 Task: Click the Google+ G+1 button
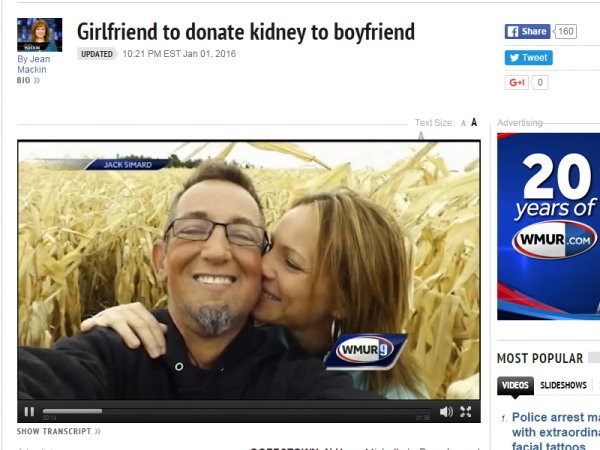pyautogui.click(x=517, y=82)
